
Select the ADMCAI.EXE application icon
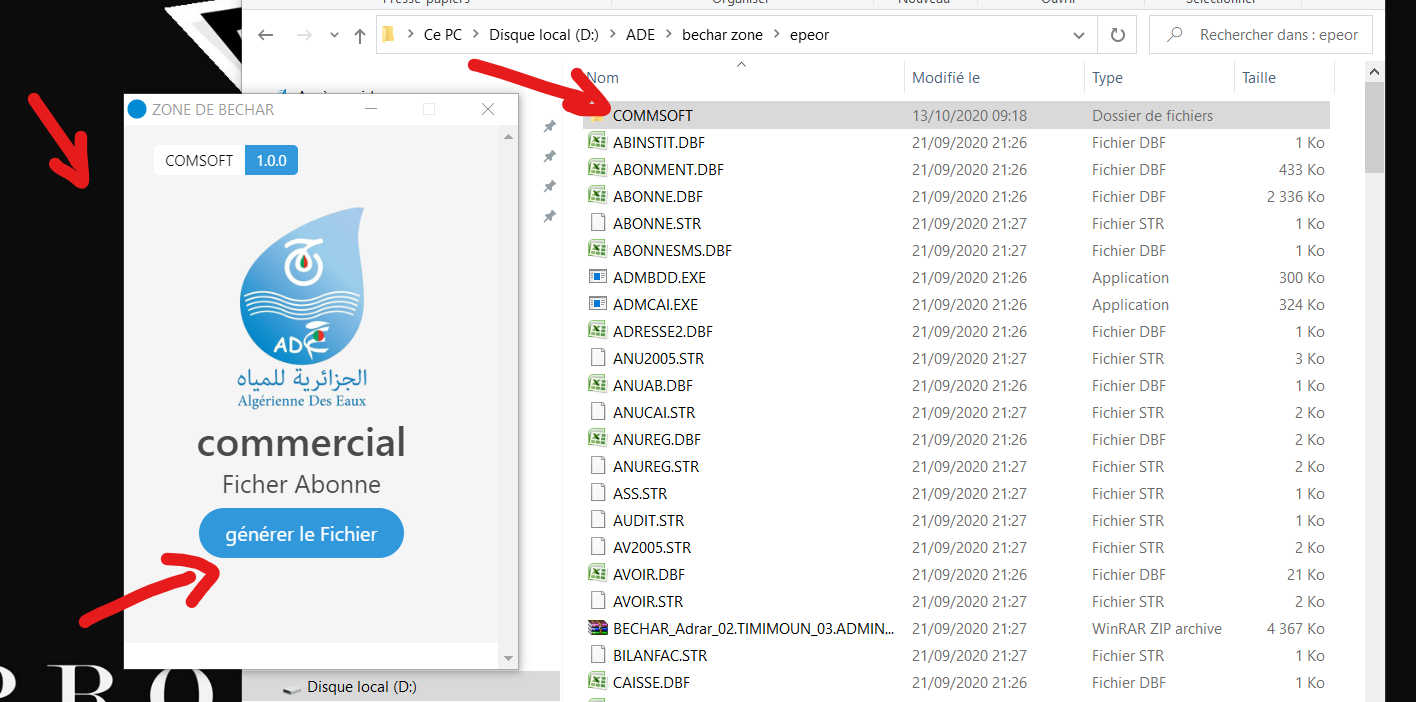click(x=596, y=304)
